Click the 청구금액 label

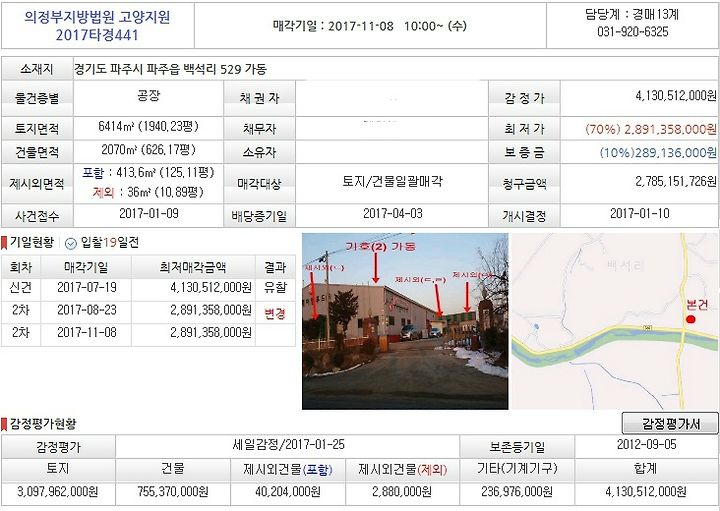[524, 184]
